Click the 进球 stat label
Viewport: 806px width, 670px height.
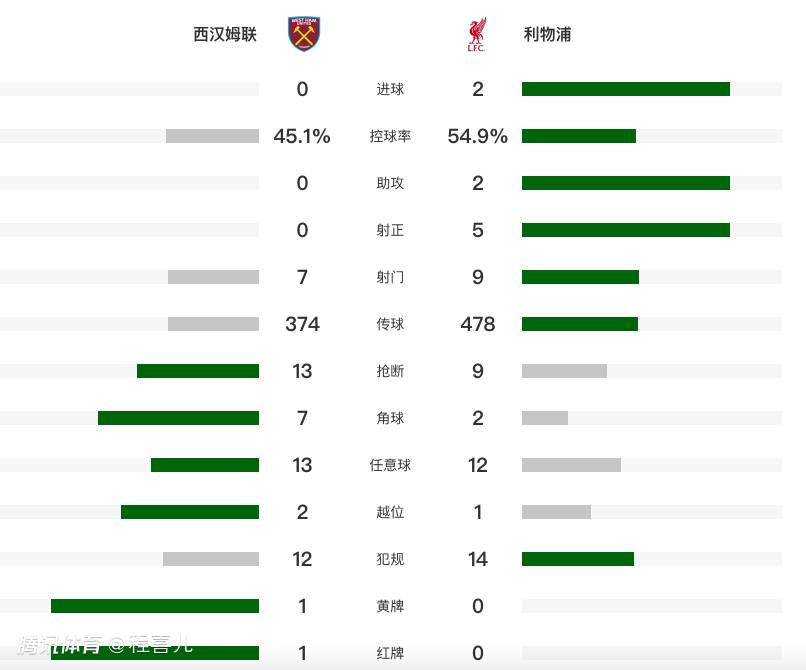pyautogui.click(x=390, y=89)
